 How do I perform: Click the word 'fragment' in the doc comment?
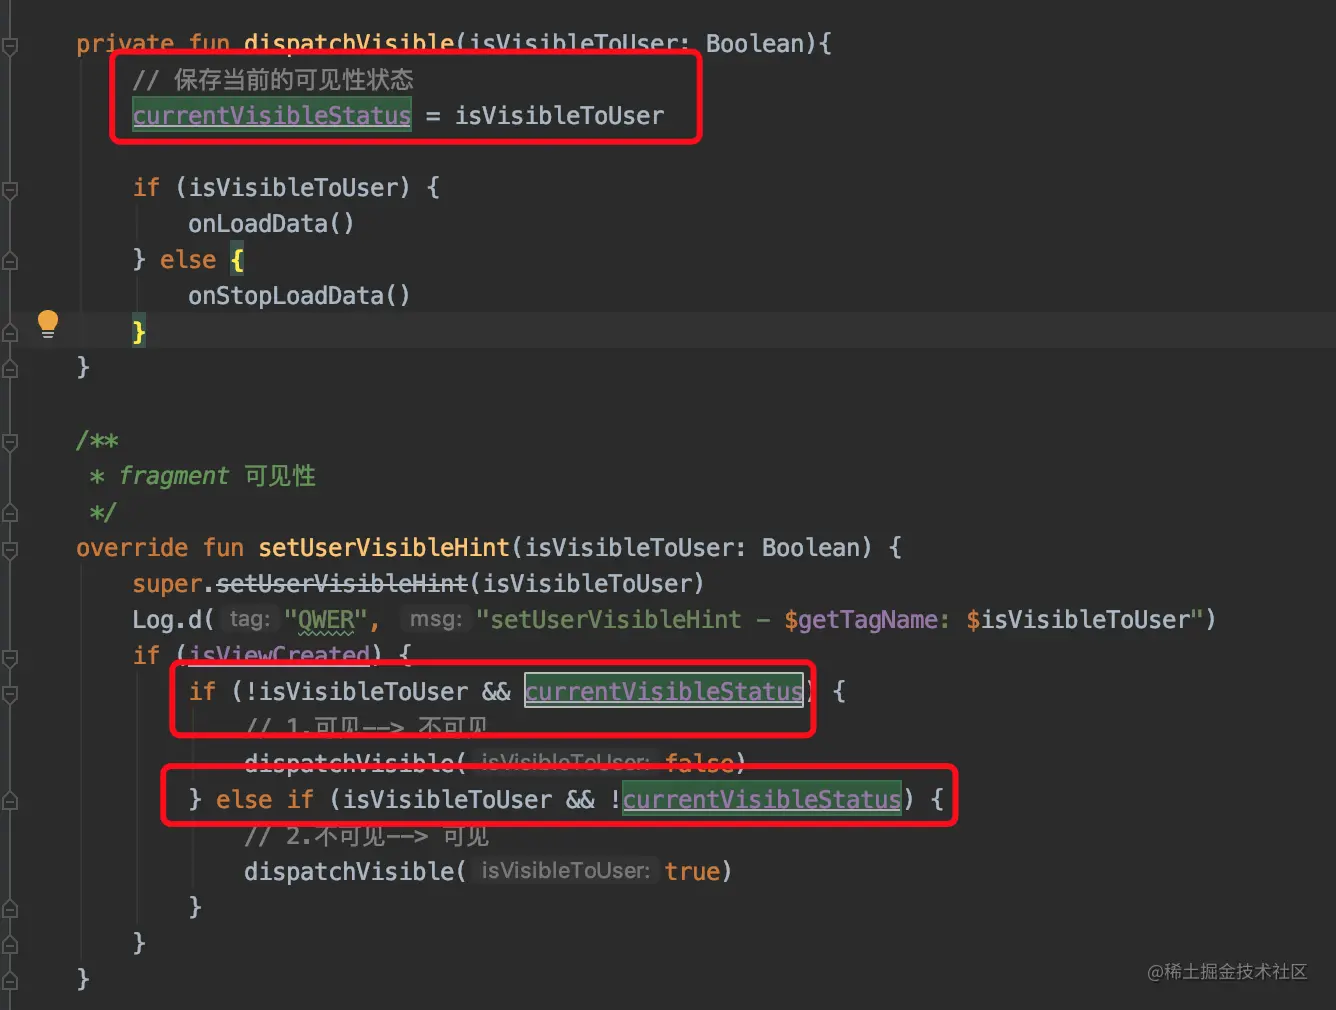pos(174,476)
